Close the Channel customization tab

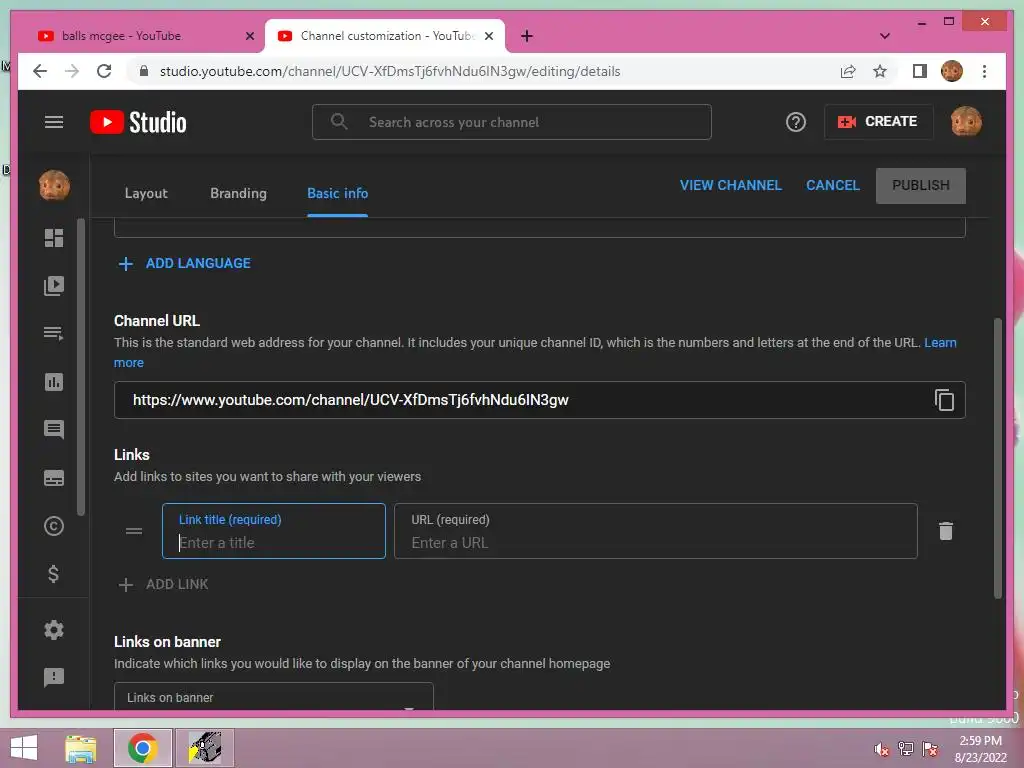click(x=489, y=37)
